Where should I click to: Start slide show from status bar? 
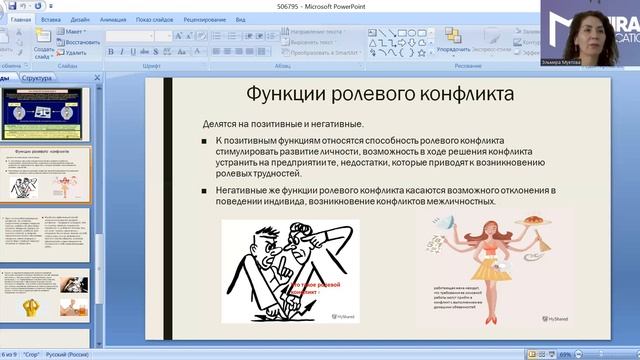pos(552,354)
